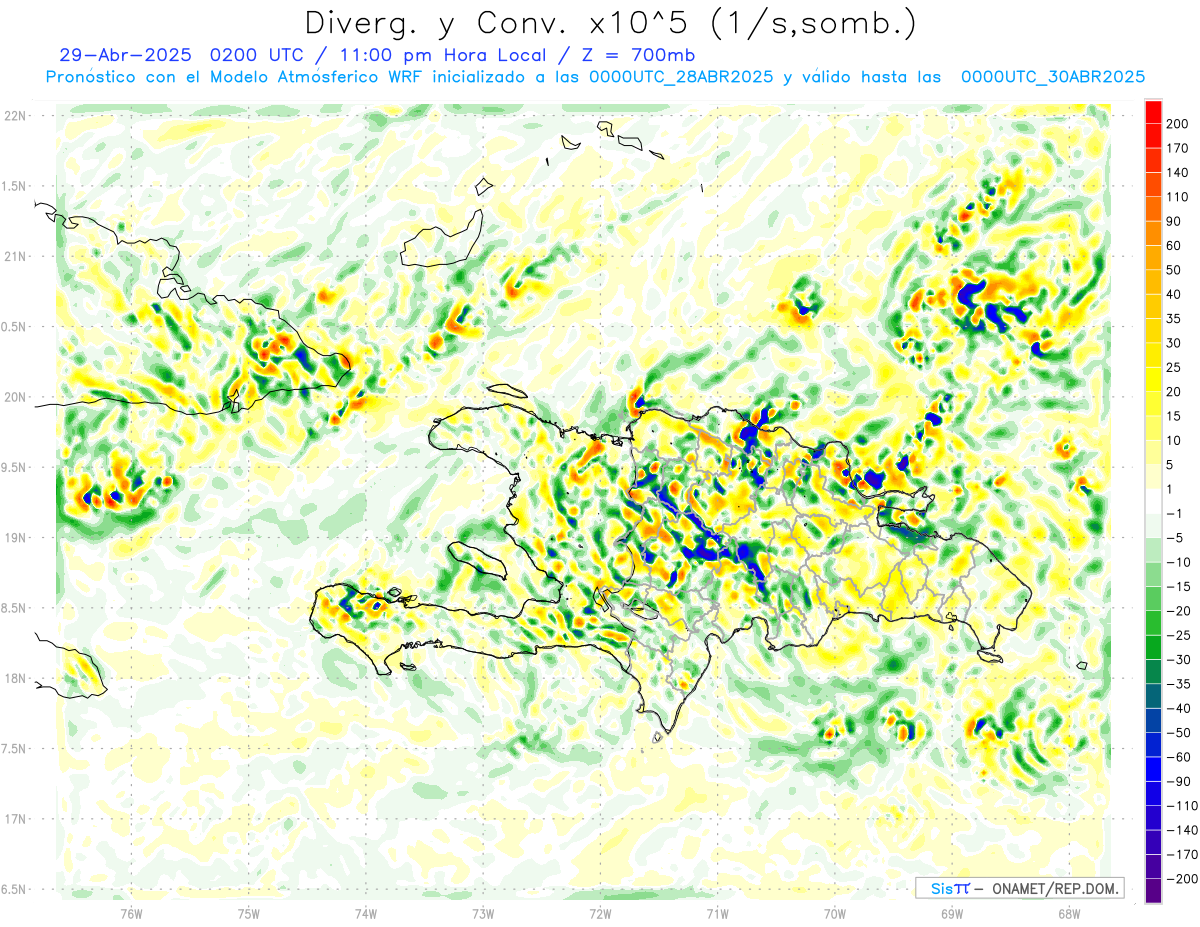Viewport: 1200px width, 927px height.
Task: Click the 70W longitude label
Action: tap(835, 912)
